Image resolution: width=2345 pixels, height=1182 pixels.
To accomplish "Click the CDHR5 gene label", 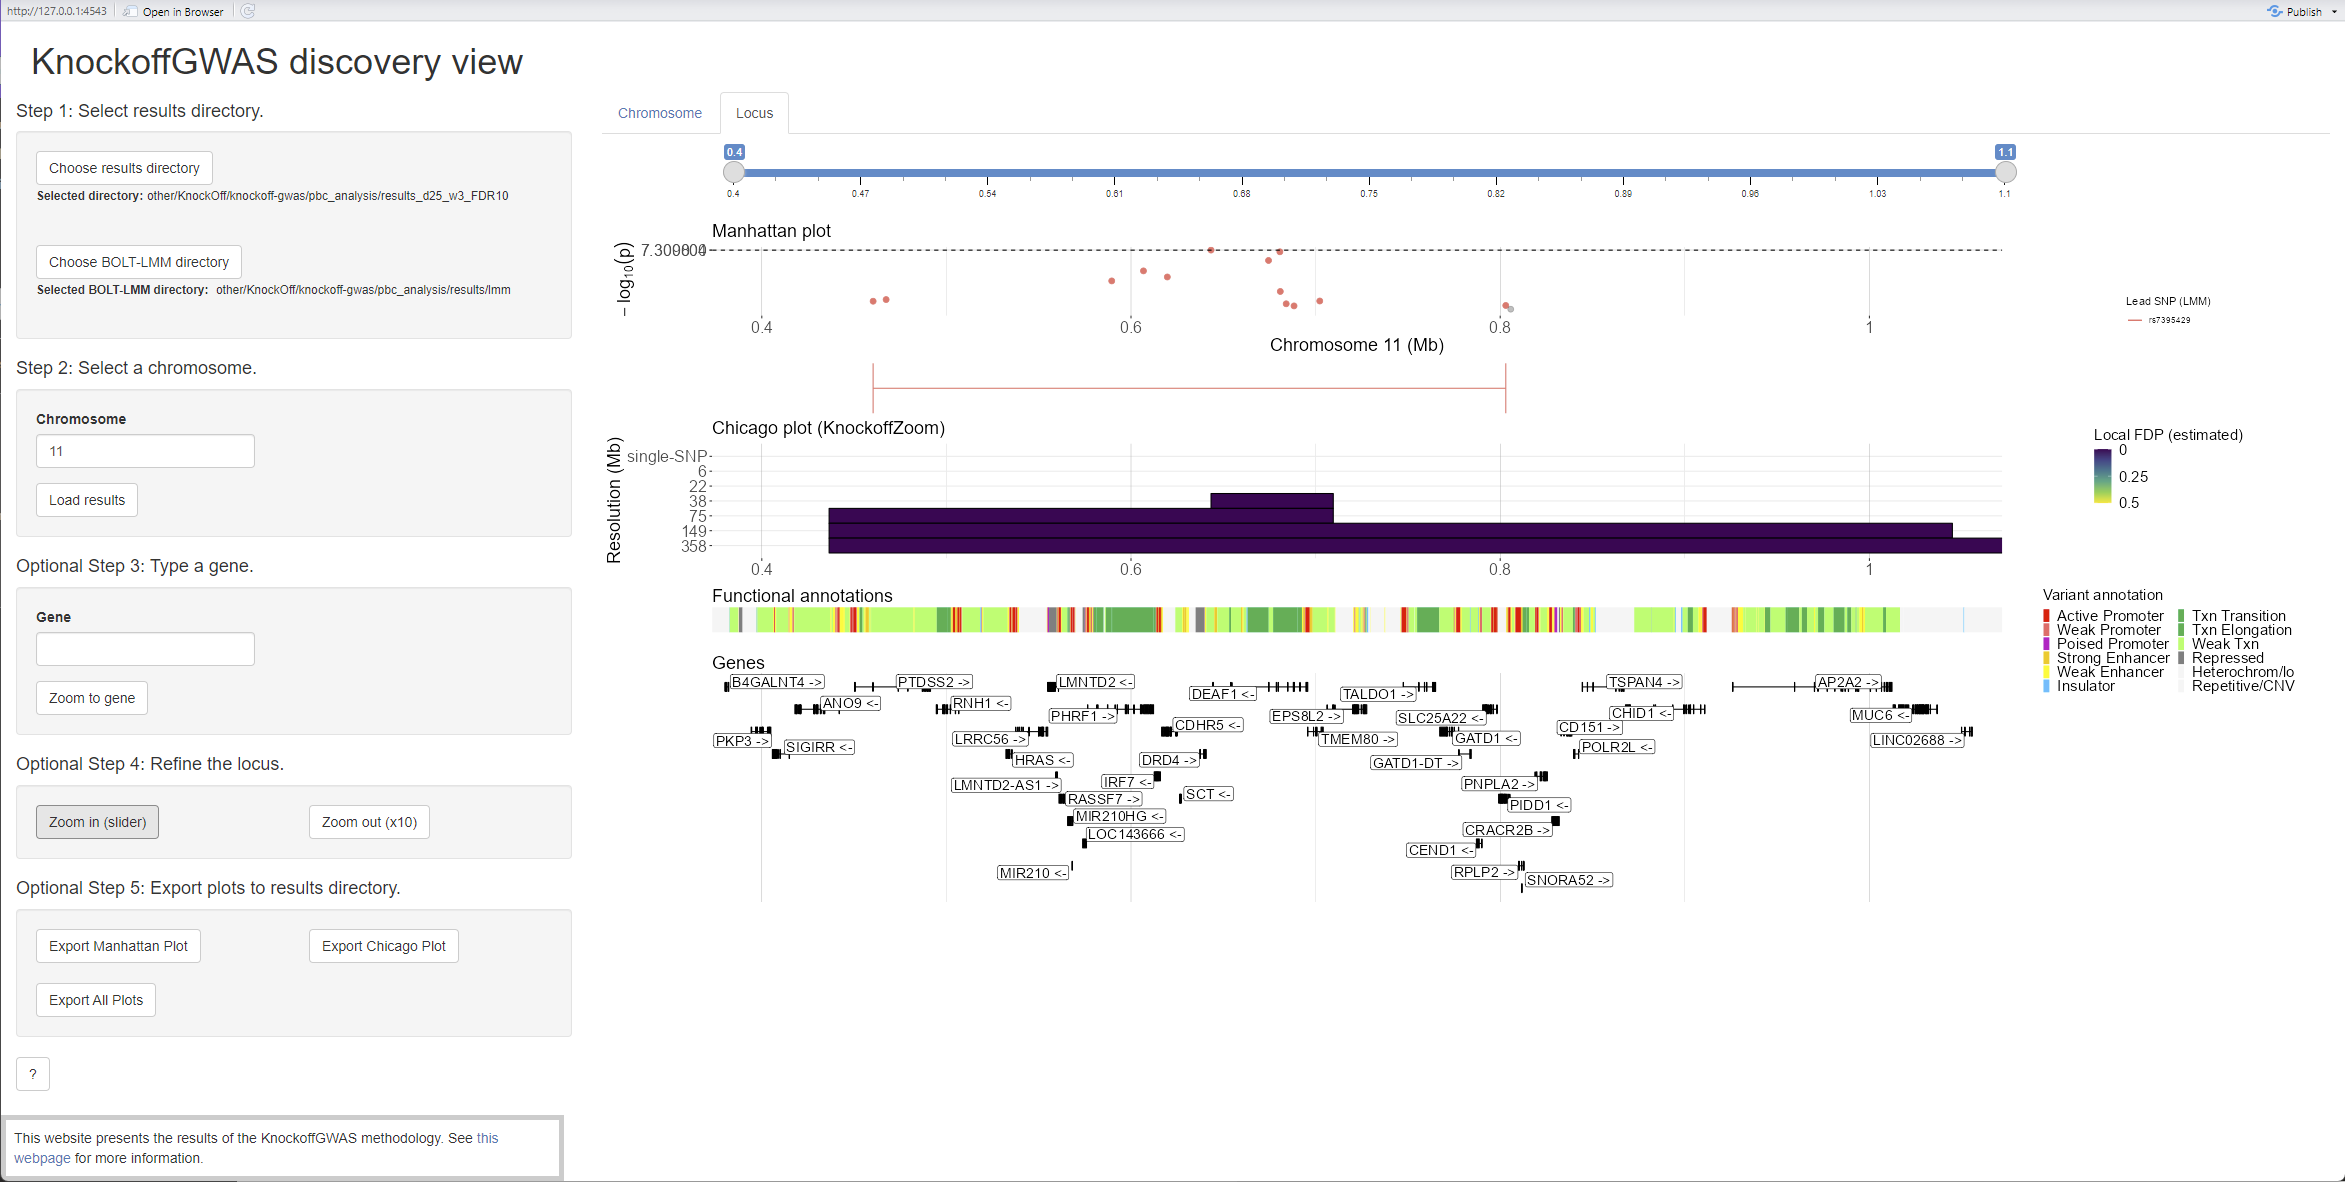I will (x=1208, y=725).
